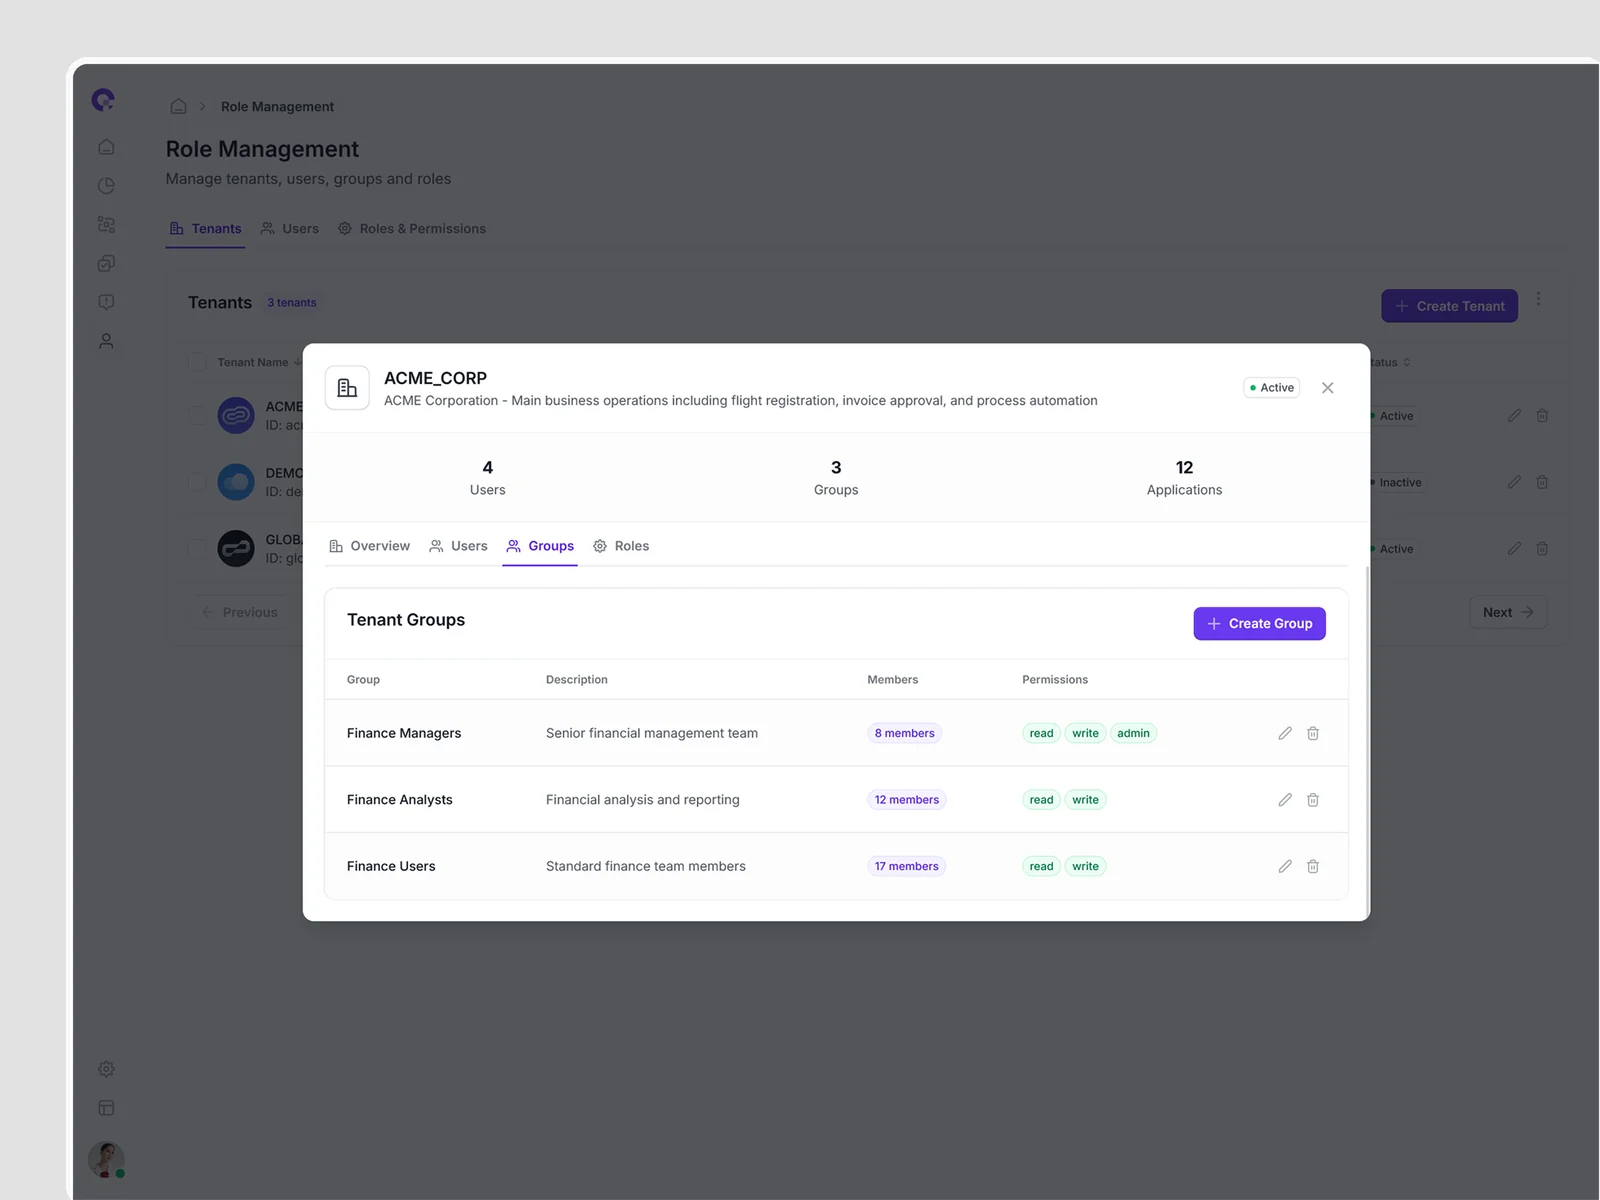Screen dimensions: 1600x1200
Task: Check the DEMO tenant row checkbox
Action: click(197, 482)
